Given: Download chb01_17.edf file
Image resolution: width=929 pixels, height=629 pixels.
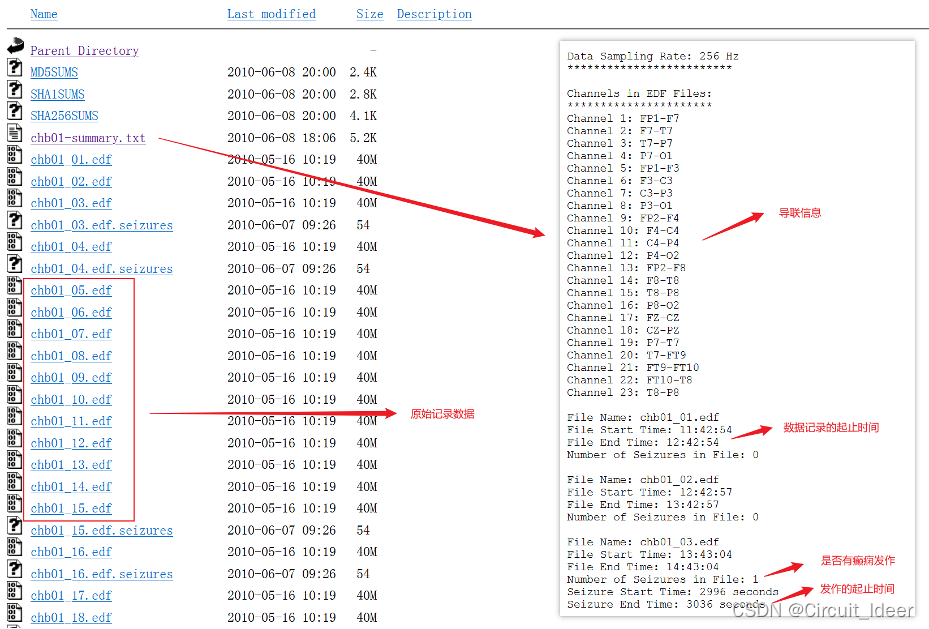Looking at the screenshot, I should [71, 596].
